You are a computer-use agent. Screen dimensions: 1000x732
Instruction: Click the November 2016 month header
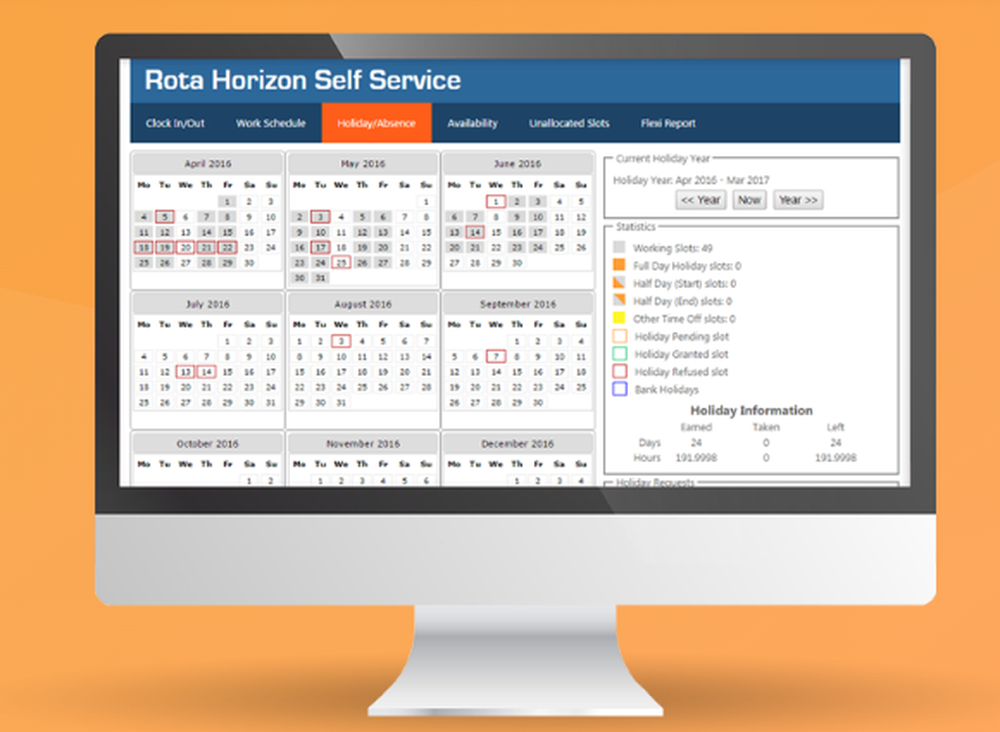(363, 444)
